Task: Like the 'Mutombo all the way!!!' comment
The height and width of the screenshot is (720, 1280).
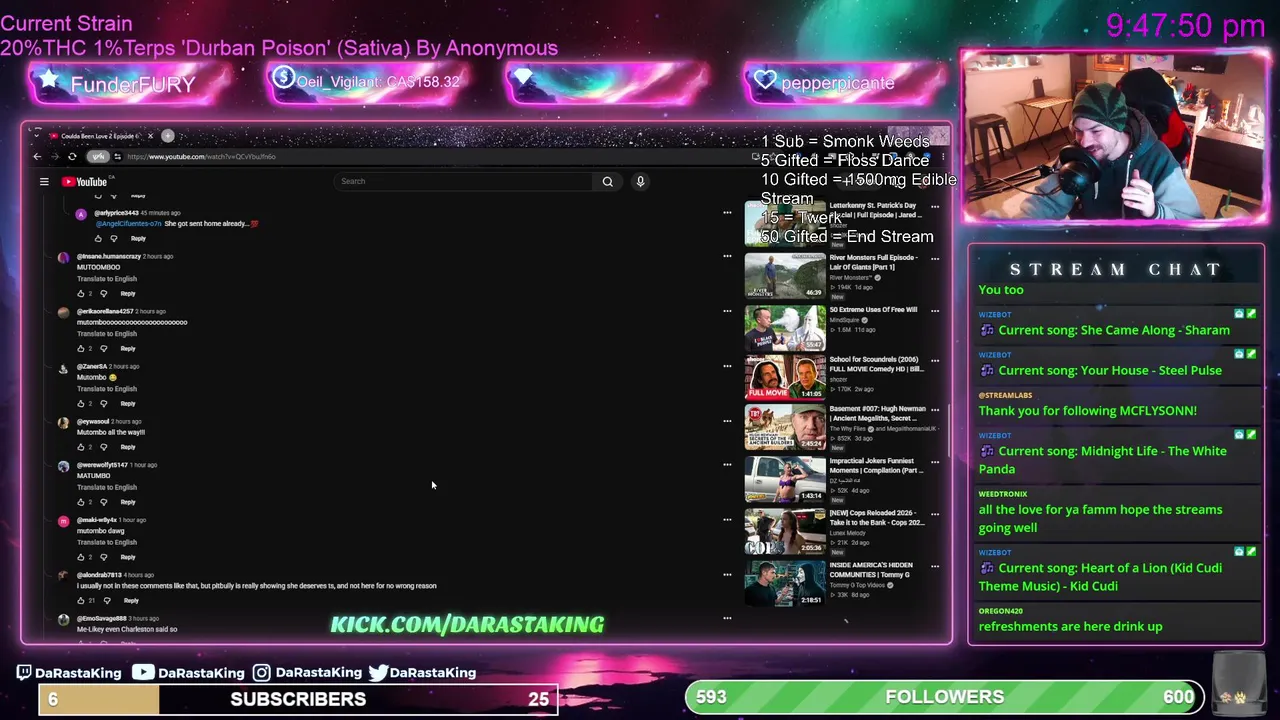Action: 81,447
